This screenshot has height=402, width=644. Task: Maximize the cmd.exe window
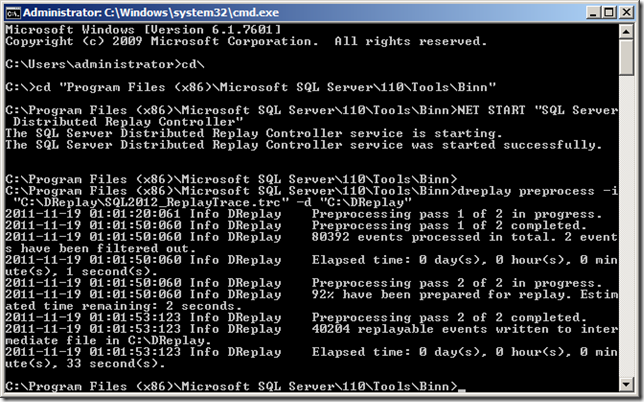pyautogui.click(x=609, y=12)
